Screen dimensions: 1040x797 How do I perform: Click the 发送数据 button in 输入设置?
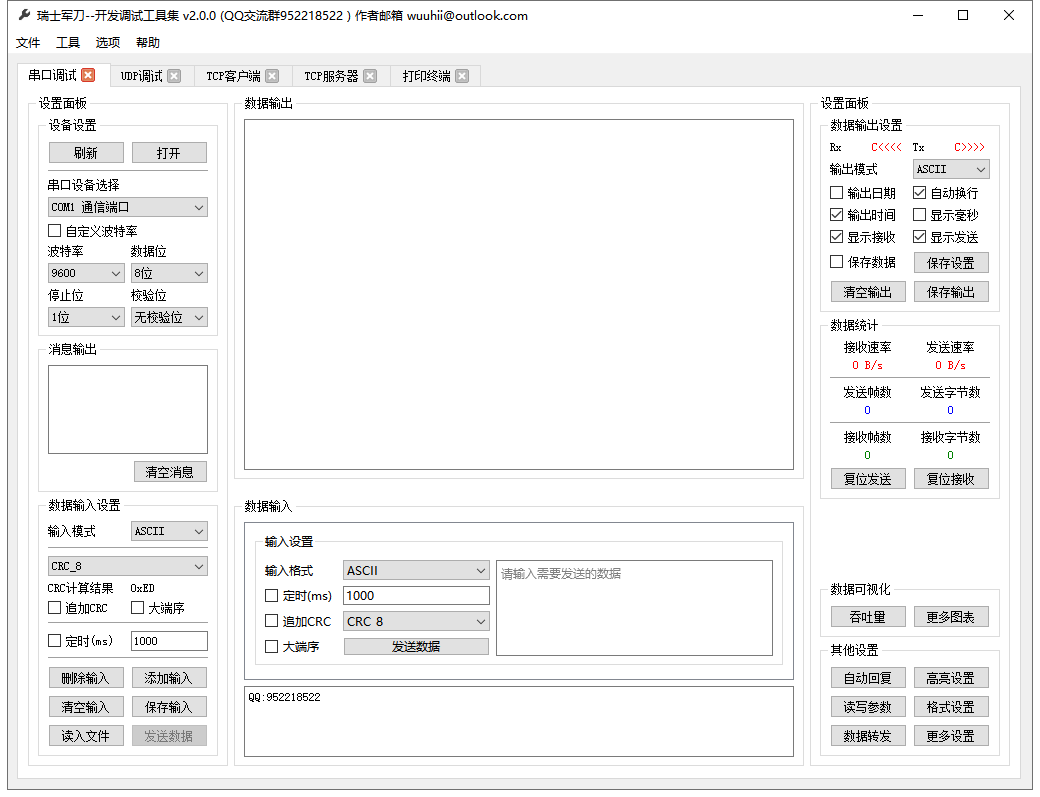pos(415,646)
